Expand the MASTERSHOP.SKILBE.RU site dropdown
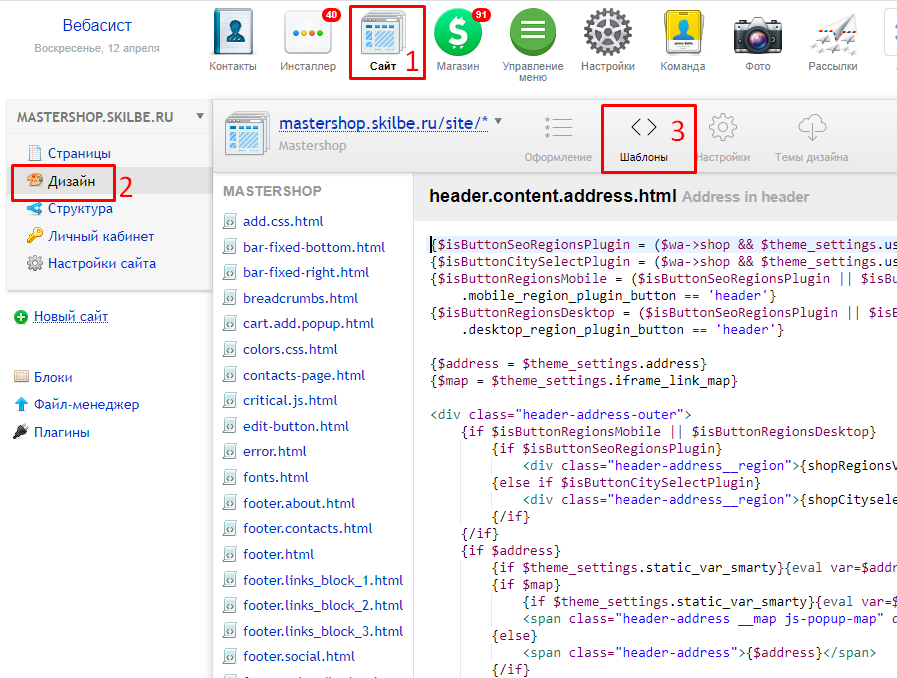 click(x=200, y=117)
